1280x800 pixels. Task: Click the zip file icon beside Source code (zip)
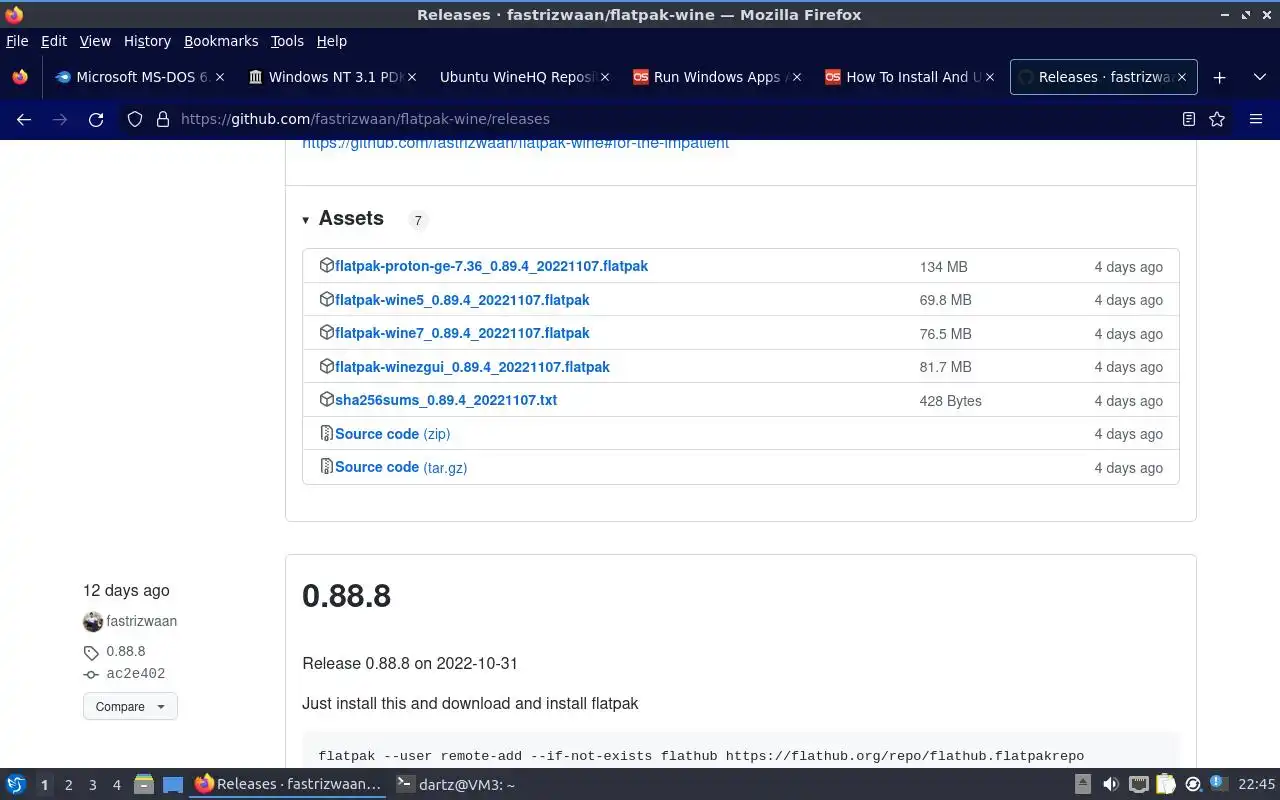pos(326,433)
